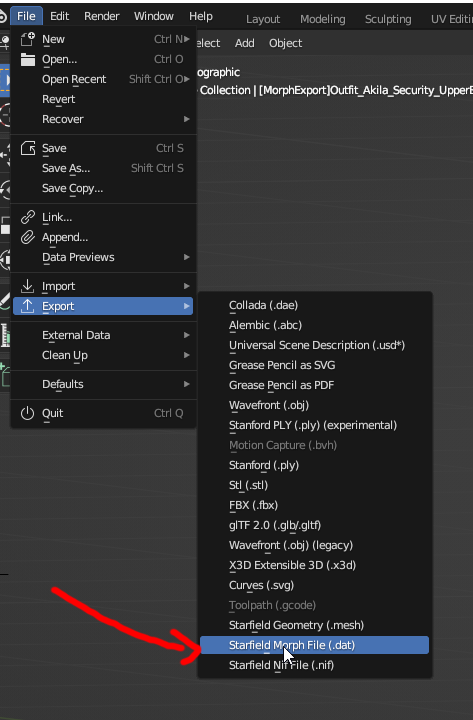Click the Link chain icon
Screen dimensions: 473x720
pos(28,217)
